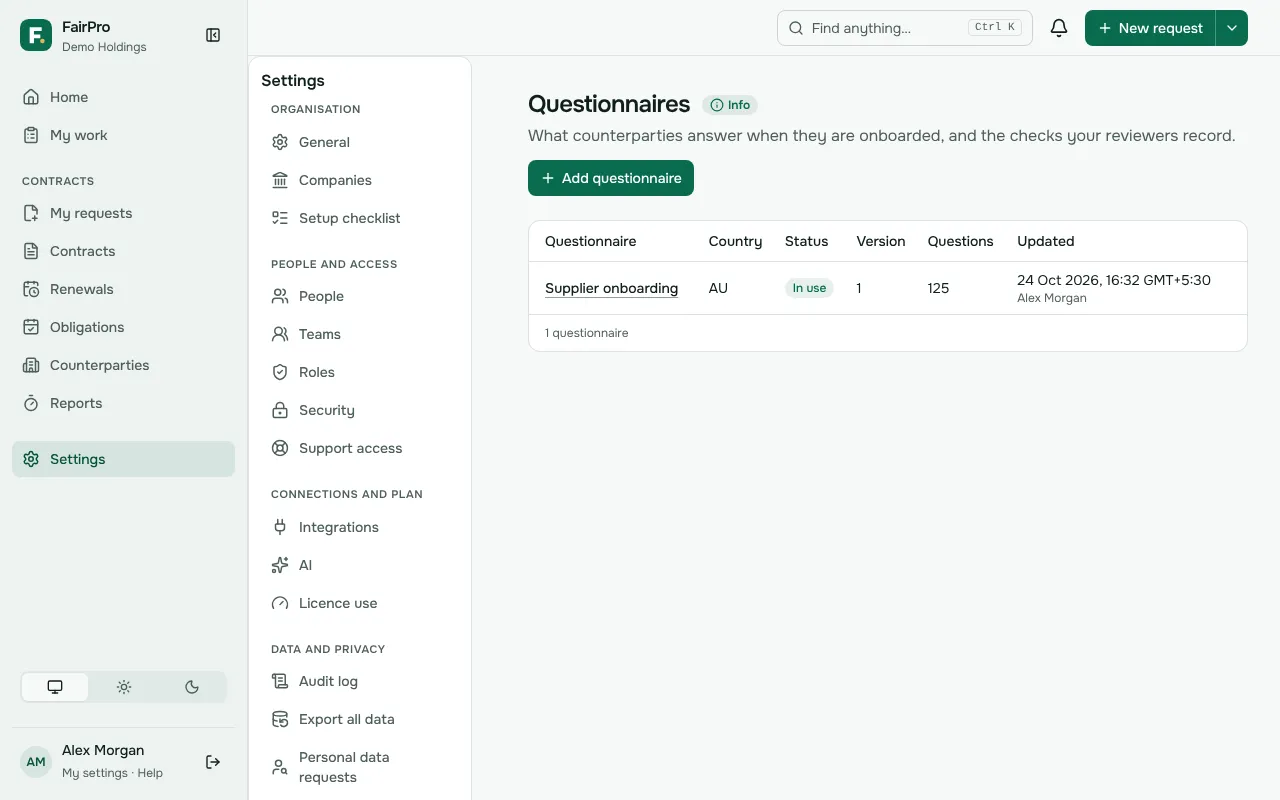Select Settings in main sidebar
Image resolution: width=1280 pixels, height=800 pixels.
coord(123,459)
